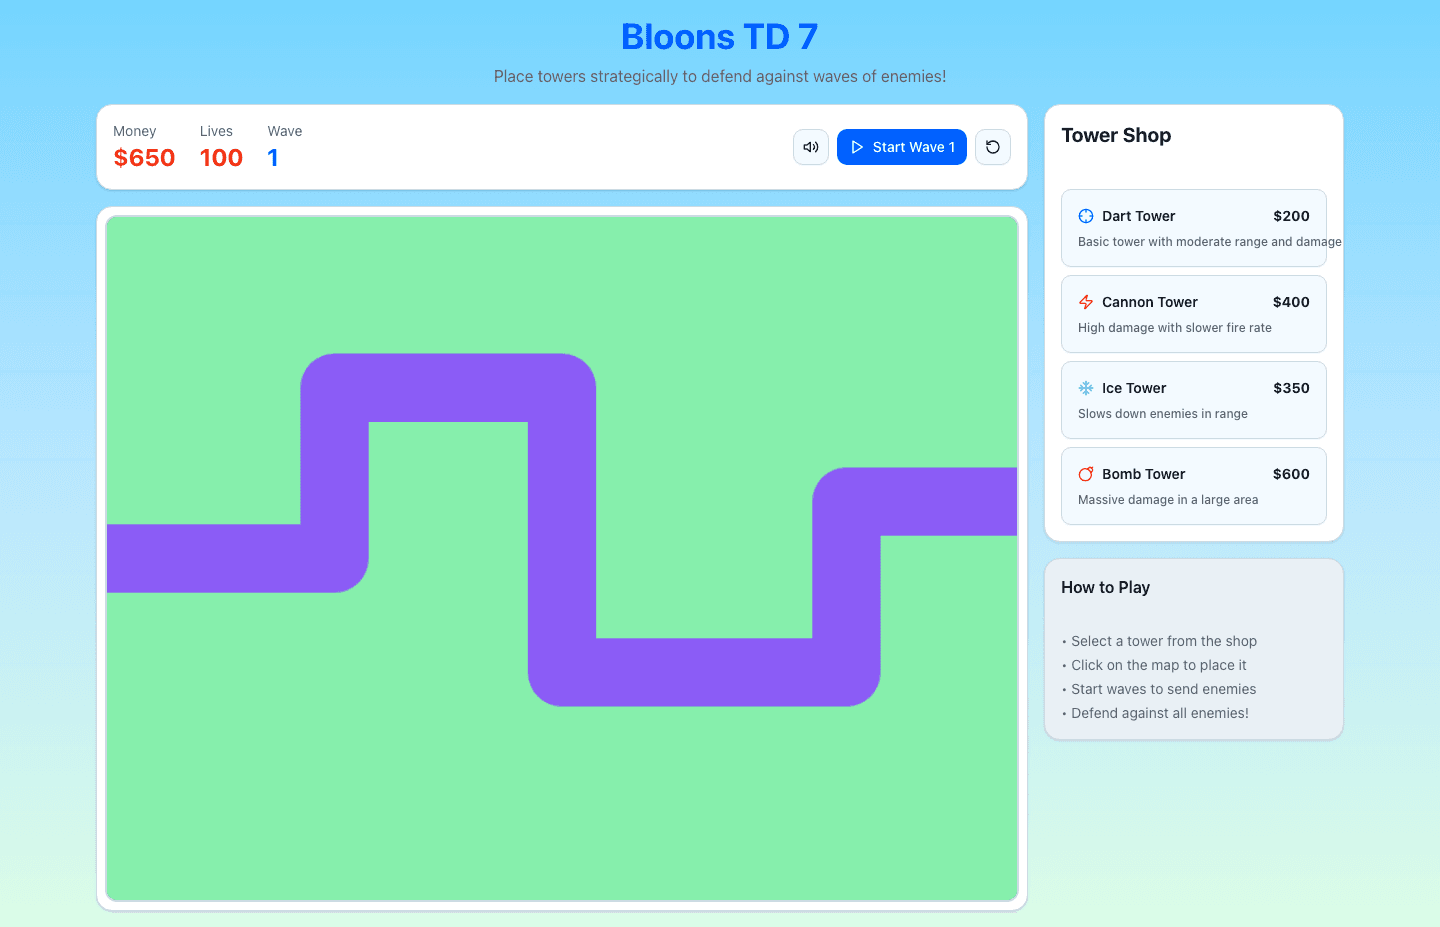Select the Dart Tower globe icon
Viewport: 1440px width, 927px height.
pyautogui.click(x=1085, y=216)
